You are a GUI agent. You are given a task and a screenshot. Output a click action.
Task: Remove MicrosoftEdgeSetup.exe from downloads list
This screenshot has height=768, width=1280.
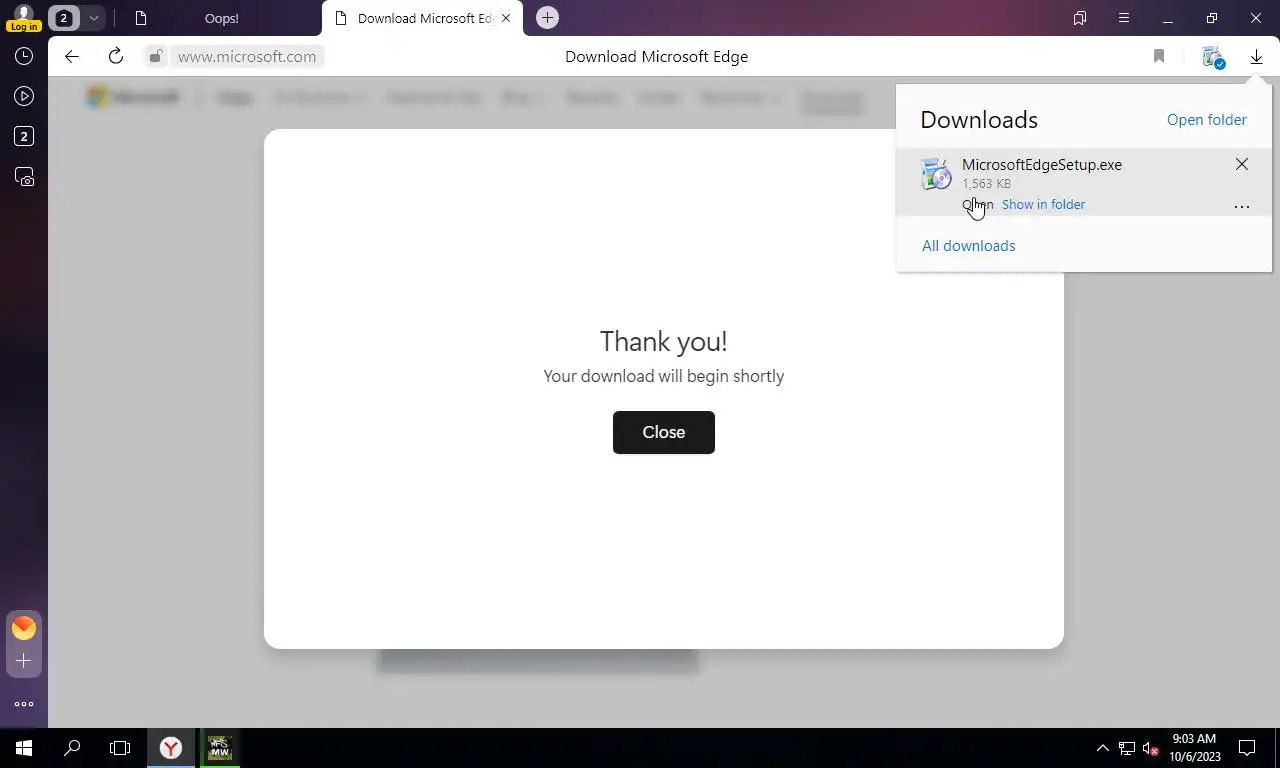(1241, 164)
